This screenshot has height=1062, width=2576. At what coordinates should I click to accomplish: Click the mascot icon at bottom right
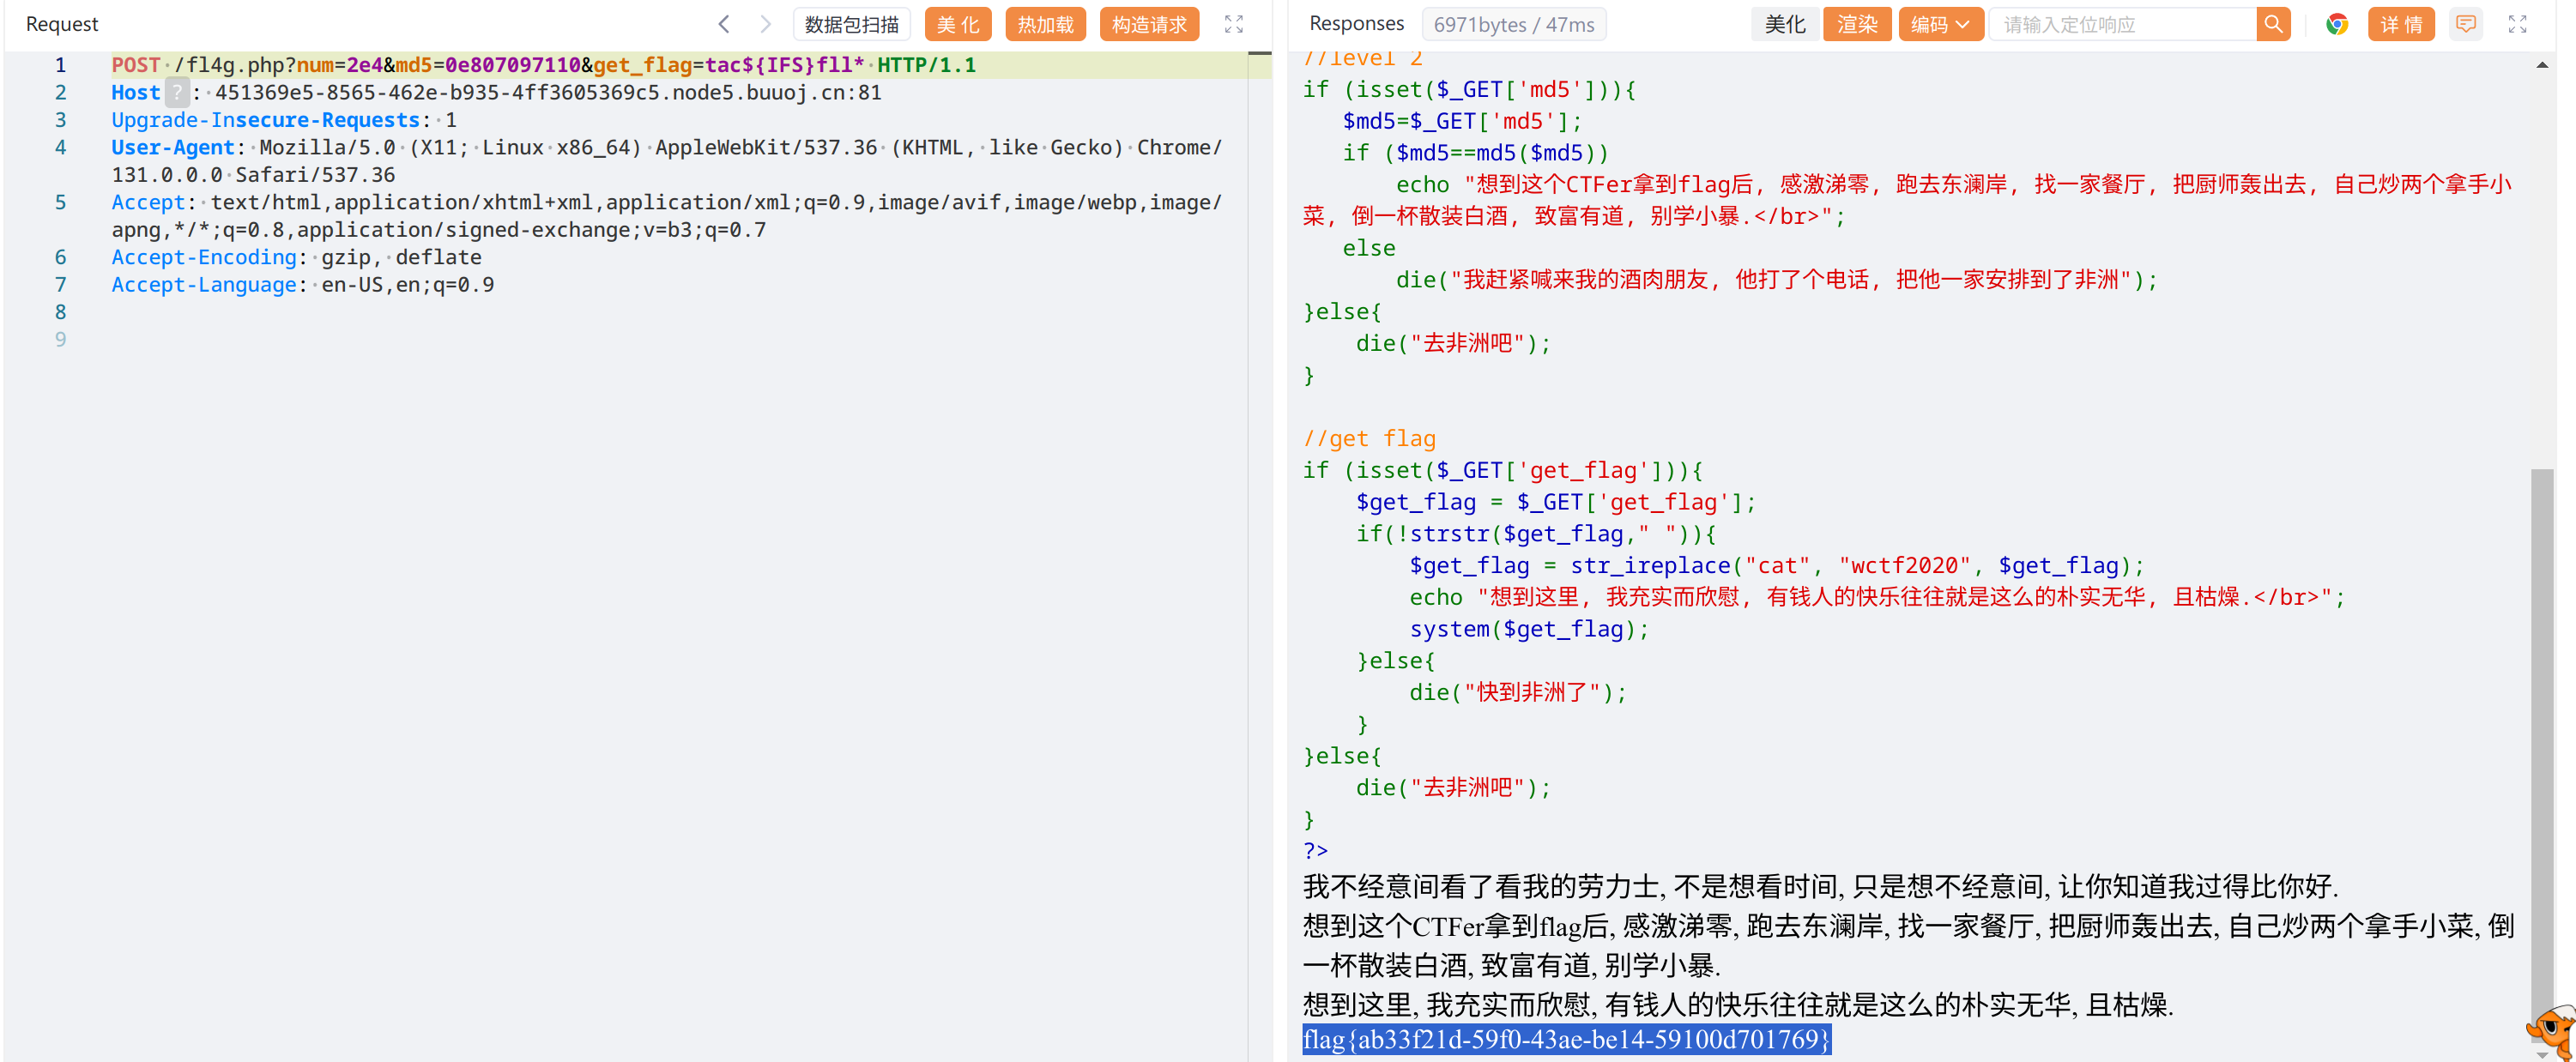click(x=2553, y=1030)
